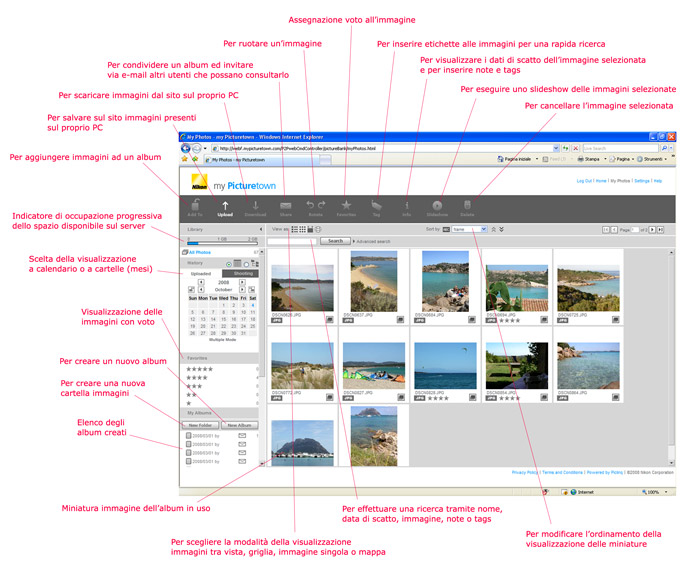Open the Info toolbar icon
The image size is (700, 575).
(407, 207)
